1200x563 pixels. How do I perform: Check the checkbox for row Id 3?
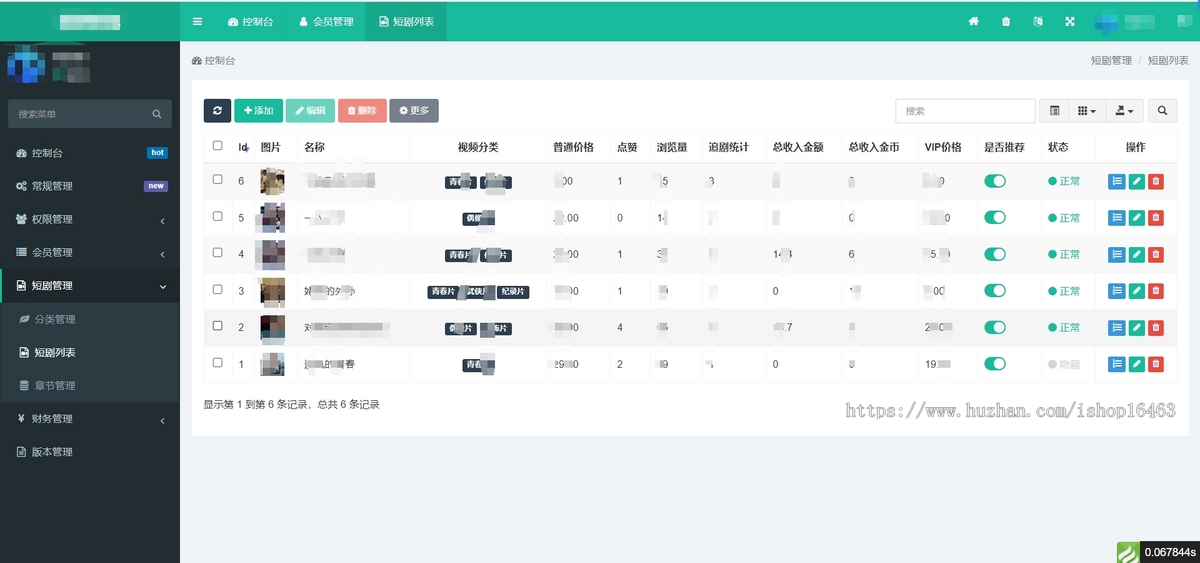click(x=218, y=290)
